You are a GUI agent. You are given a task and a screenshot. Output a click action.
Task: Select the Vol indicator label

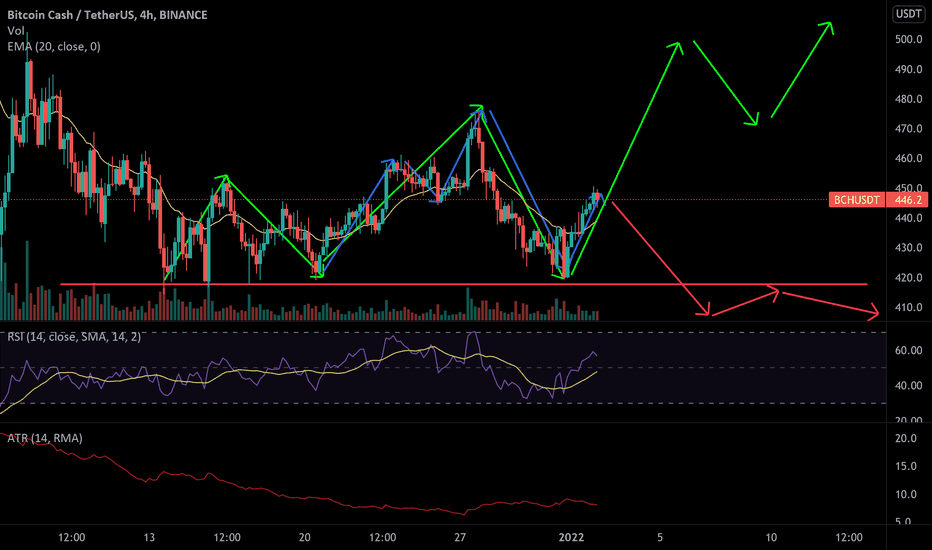(x=15, y=31)
